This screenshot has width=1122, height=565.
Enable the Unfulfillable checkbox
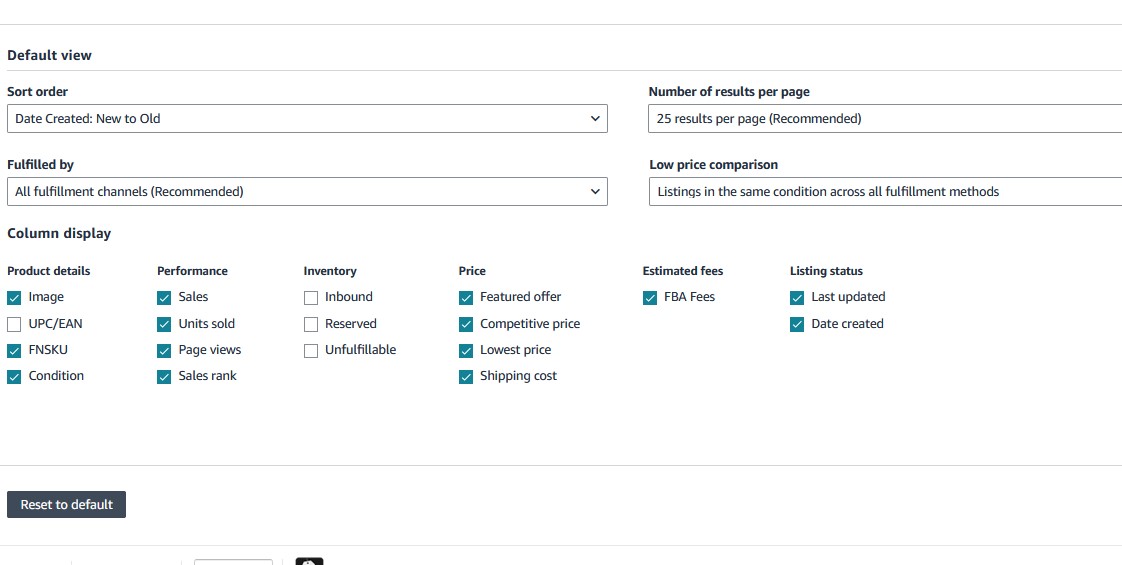coord(311,350)
